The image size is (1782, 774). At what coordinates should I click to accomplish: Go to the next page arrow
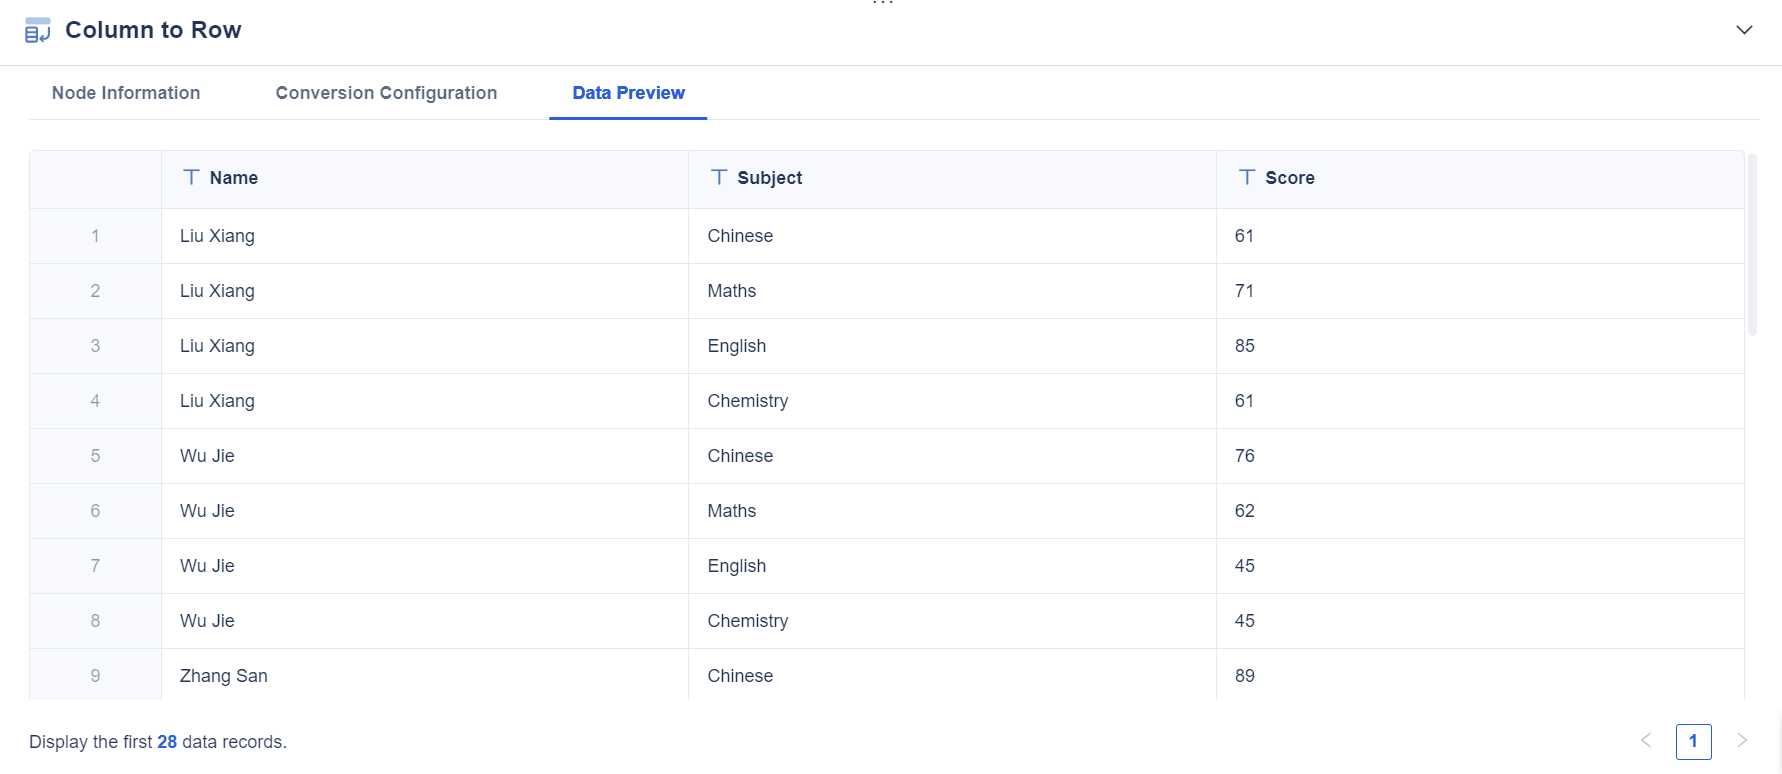(x=1742, y=741)
